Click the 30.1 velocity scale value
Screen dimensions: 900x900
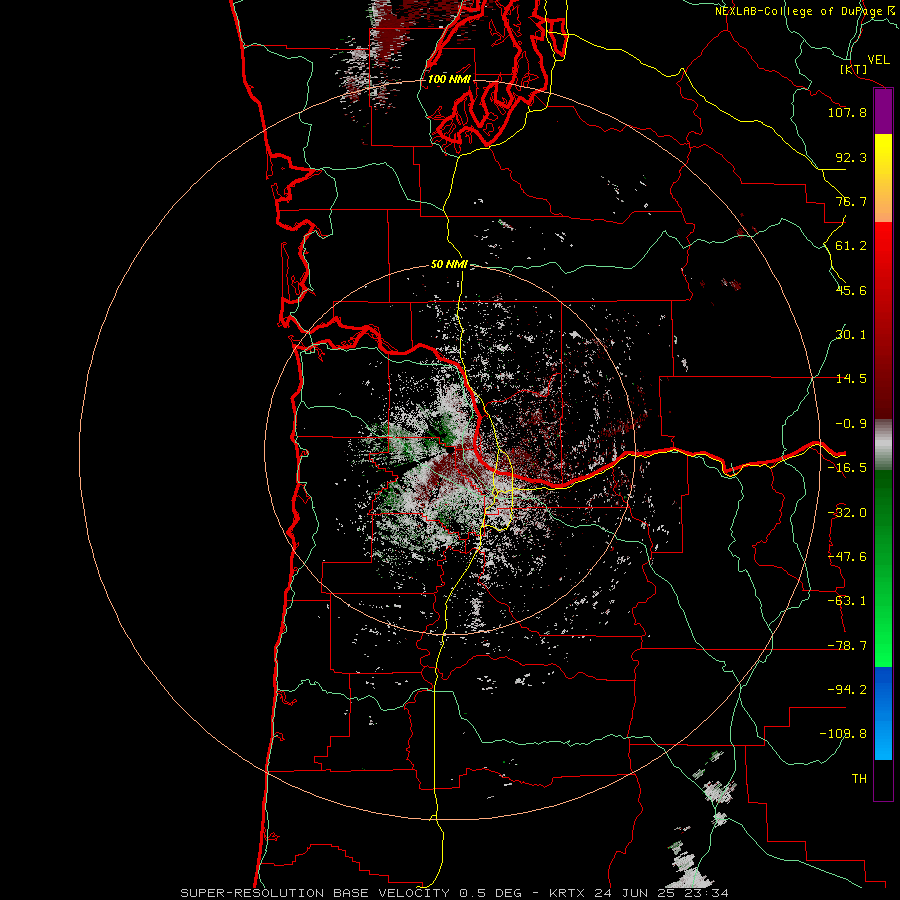point(851,335)
